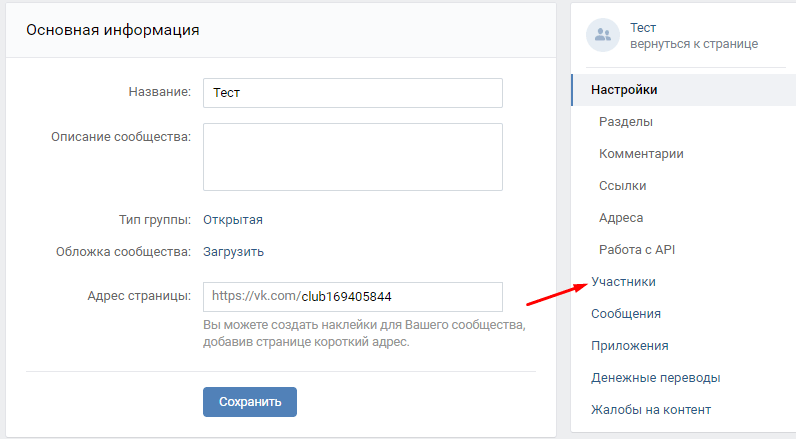Image resolution: width=796 pixels, height=439 pixels.
Task: Open the Тест community name link
Action: (x=643, y=27)
